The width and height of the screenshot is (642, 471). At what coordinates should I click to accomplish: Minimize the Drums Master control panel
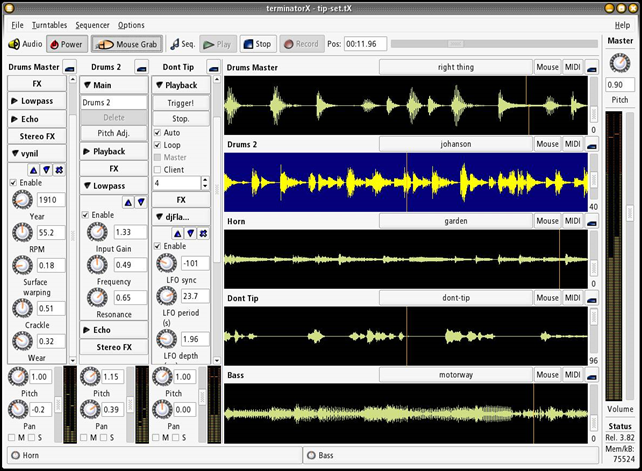[x=69, y=67]
